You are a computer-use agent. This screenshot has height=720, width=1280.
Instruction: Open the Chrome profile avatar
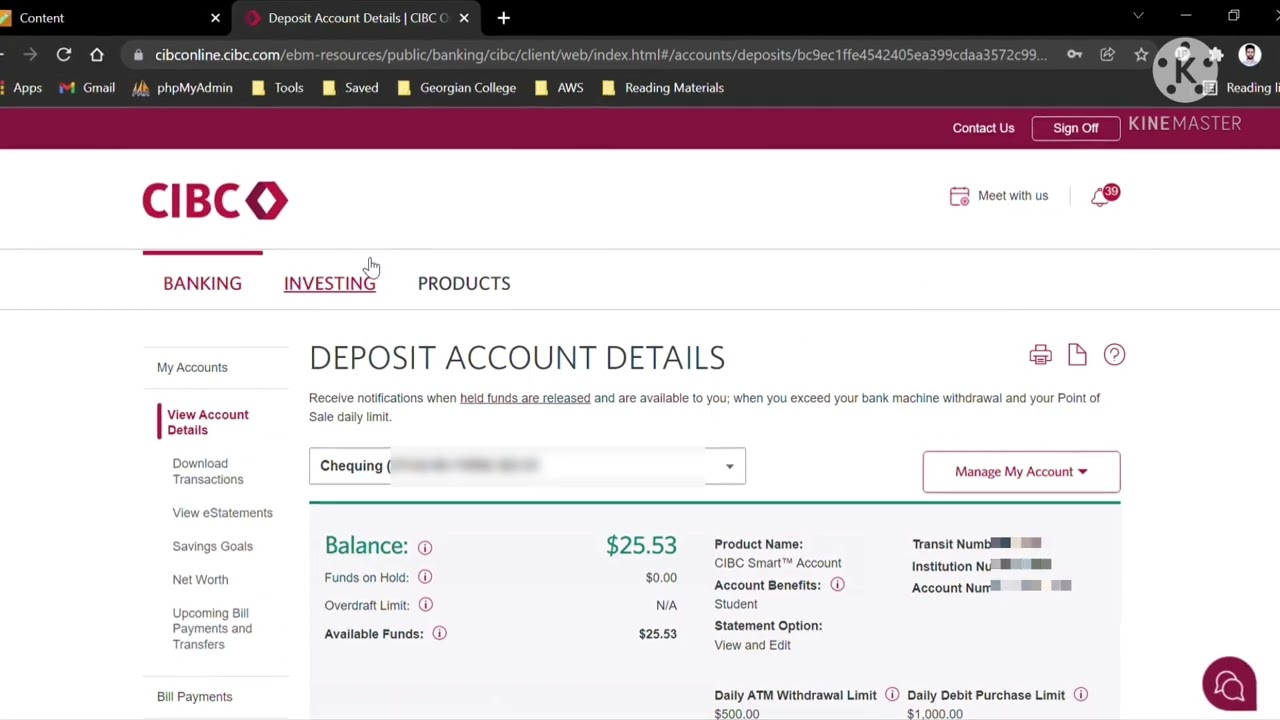(1250, 55)
